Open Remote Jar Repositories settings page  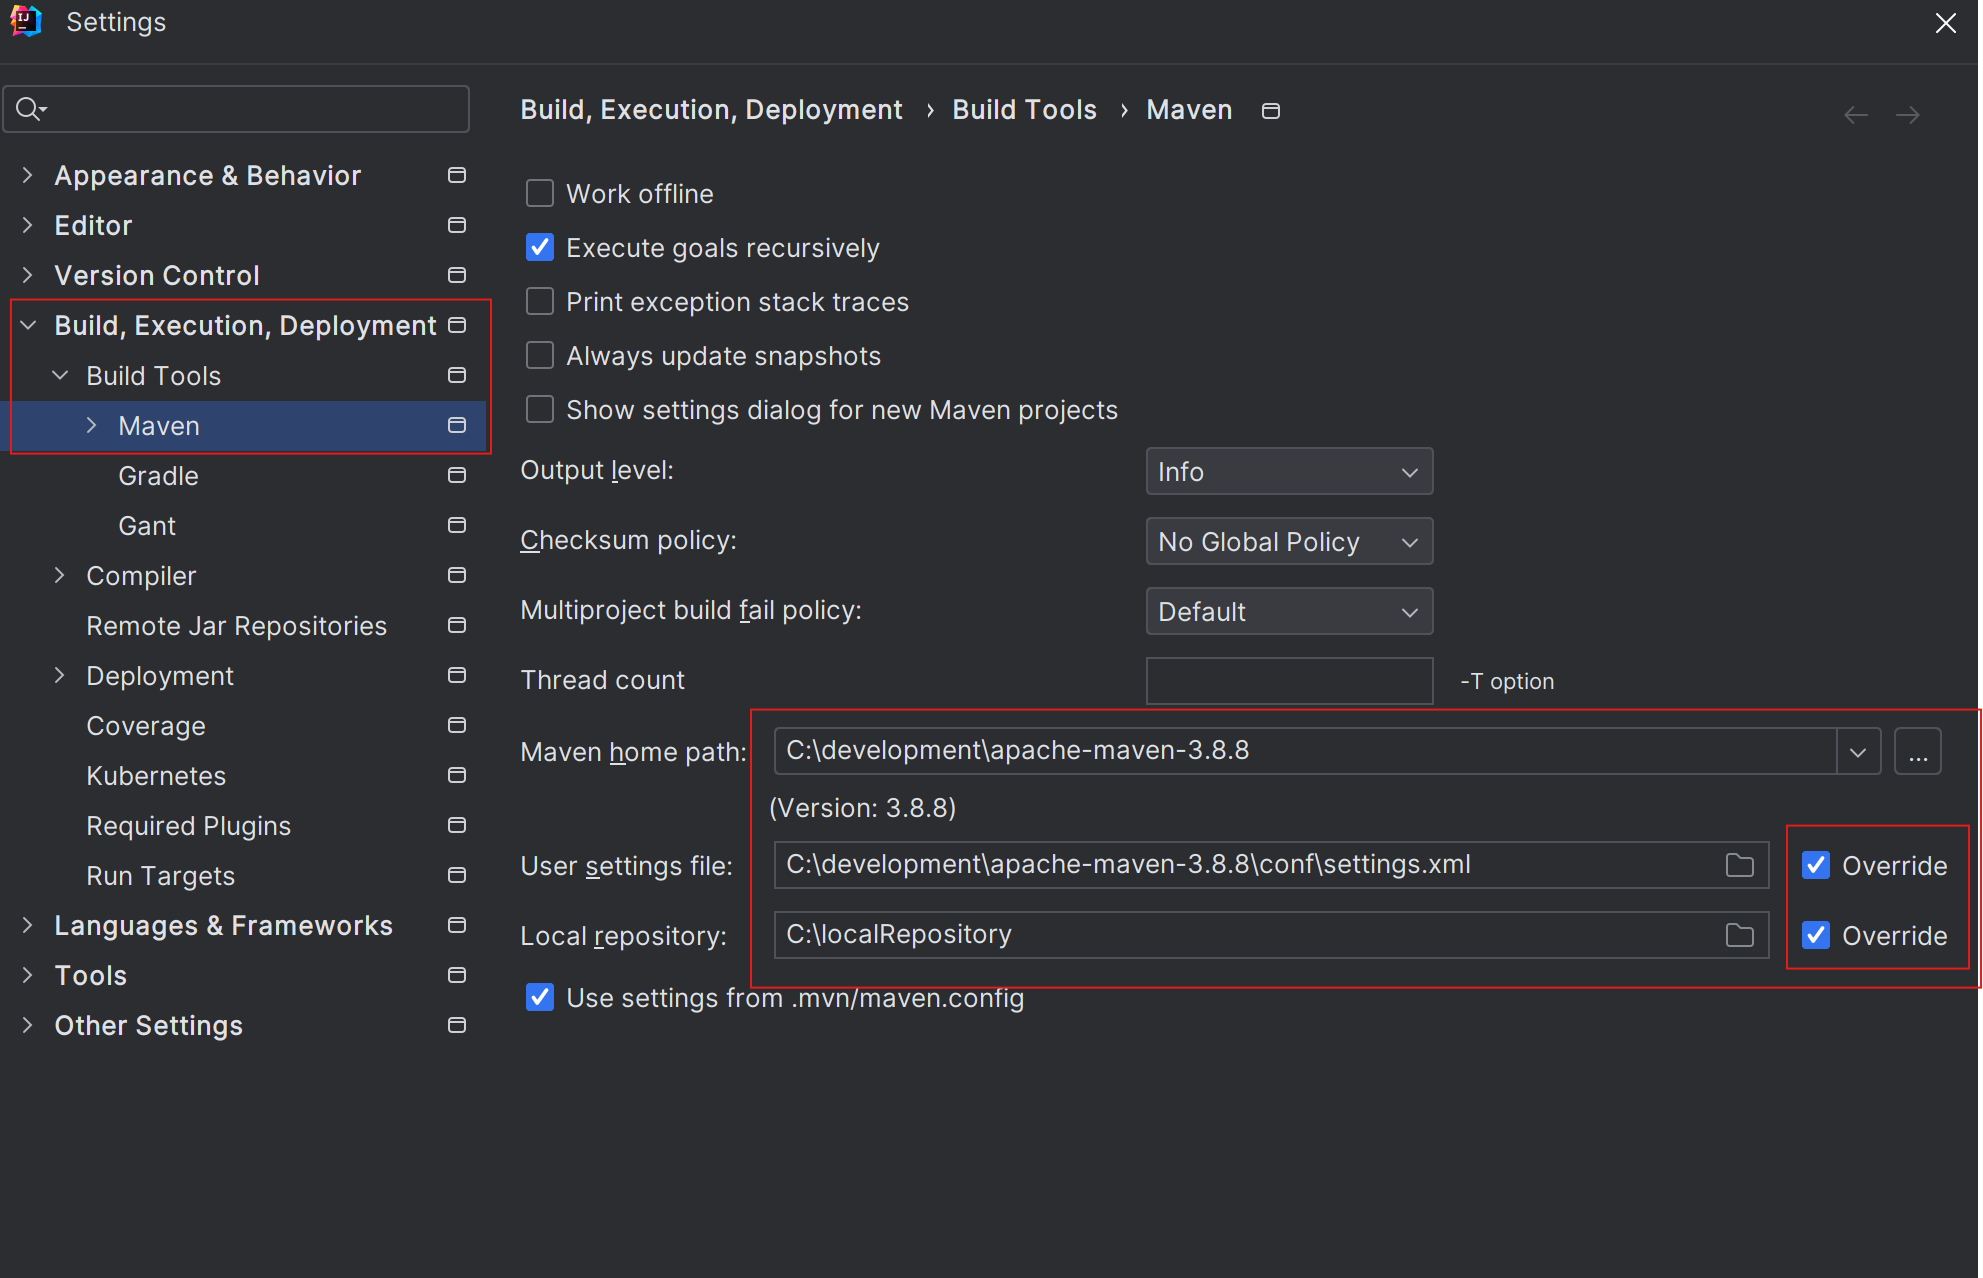pyautogui.click(x=236, y=626)
